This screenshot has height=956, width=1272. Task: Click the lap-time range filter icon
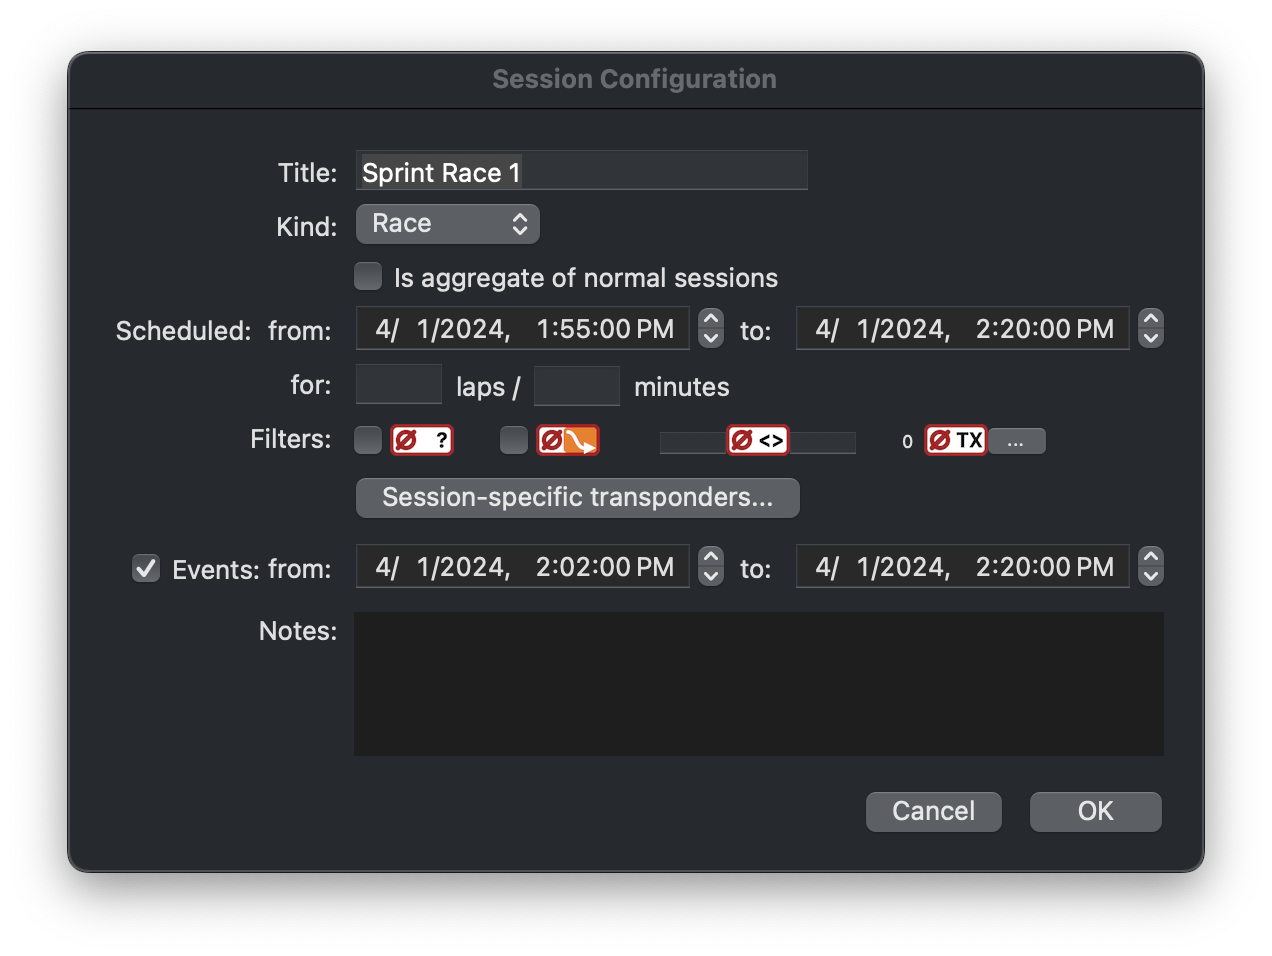click(x=757, y=440)
